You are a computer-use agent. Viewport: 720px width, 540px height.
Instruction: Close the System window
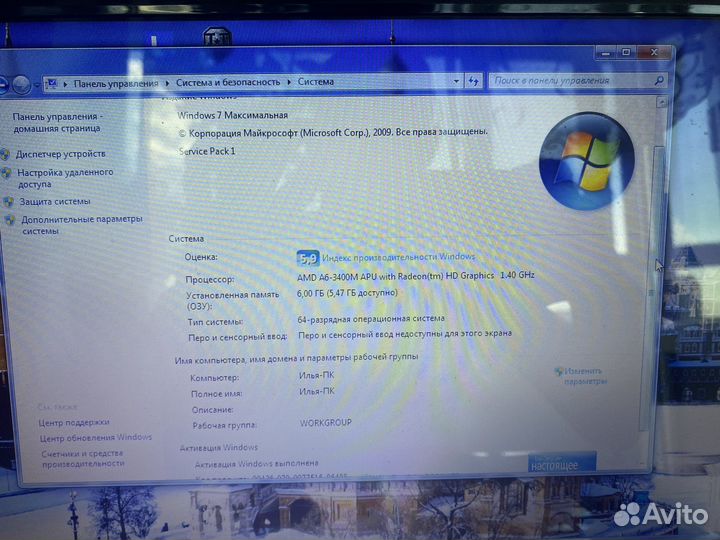coord(654,52)
